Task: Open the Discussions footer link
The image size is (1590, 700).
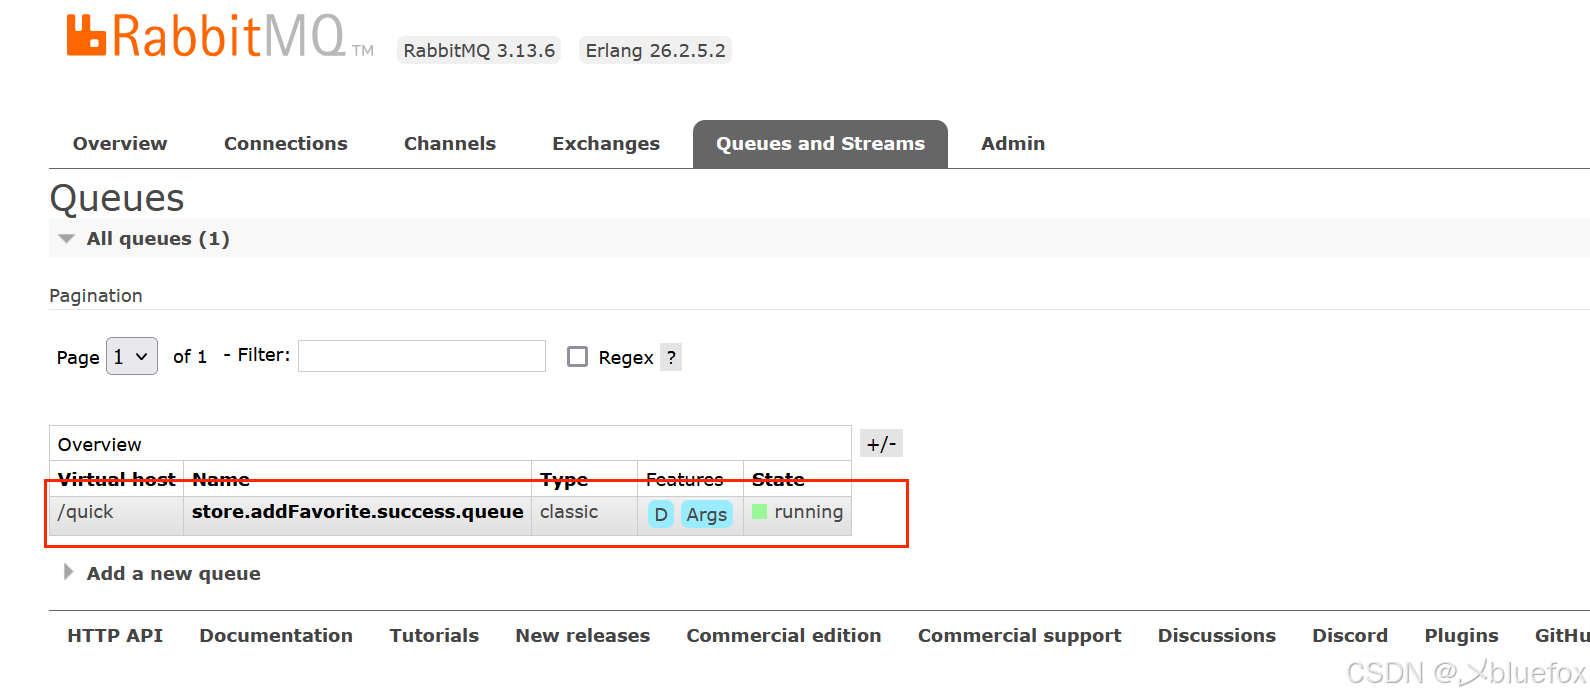Action: 1217,635
